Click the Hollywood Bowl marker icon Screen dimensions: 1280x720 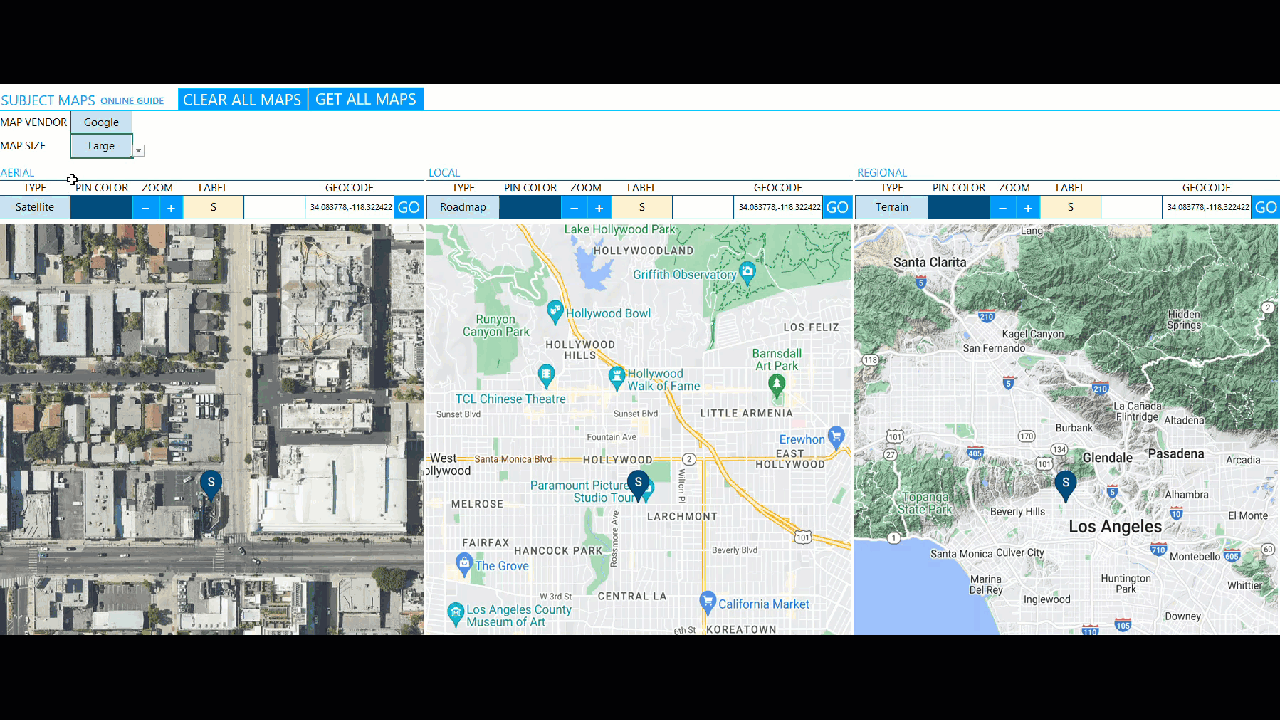click(555, 313)
